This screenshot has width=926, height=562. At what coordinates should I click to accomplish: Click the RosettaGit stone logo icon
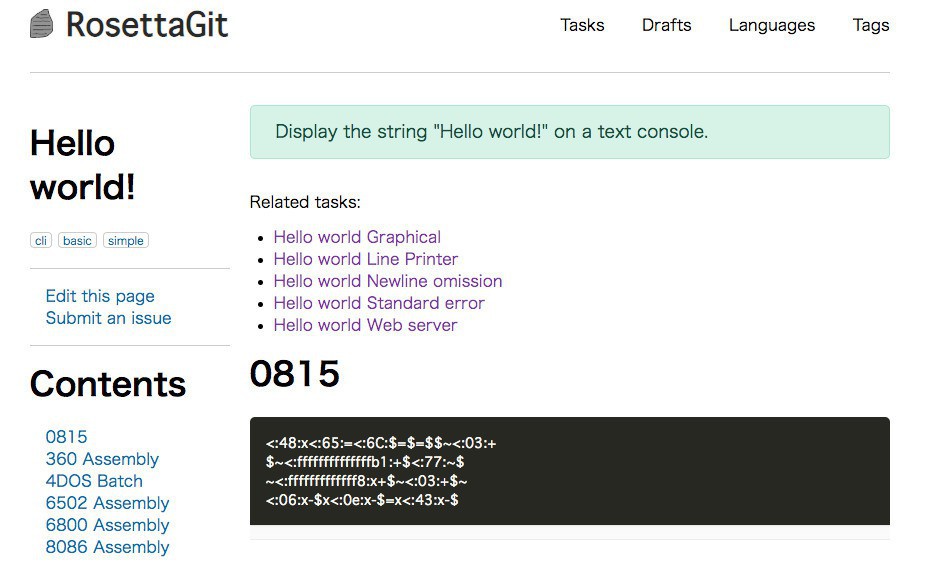[42, 24]
